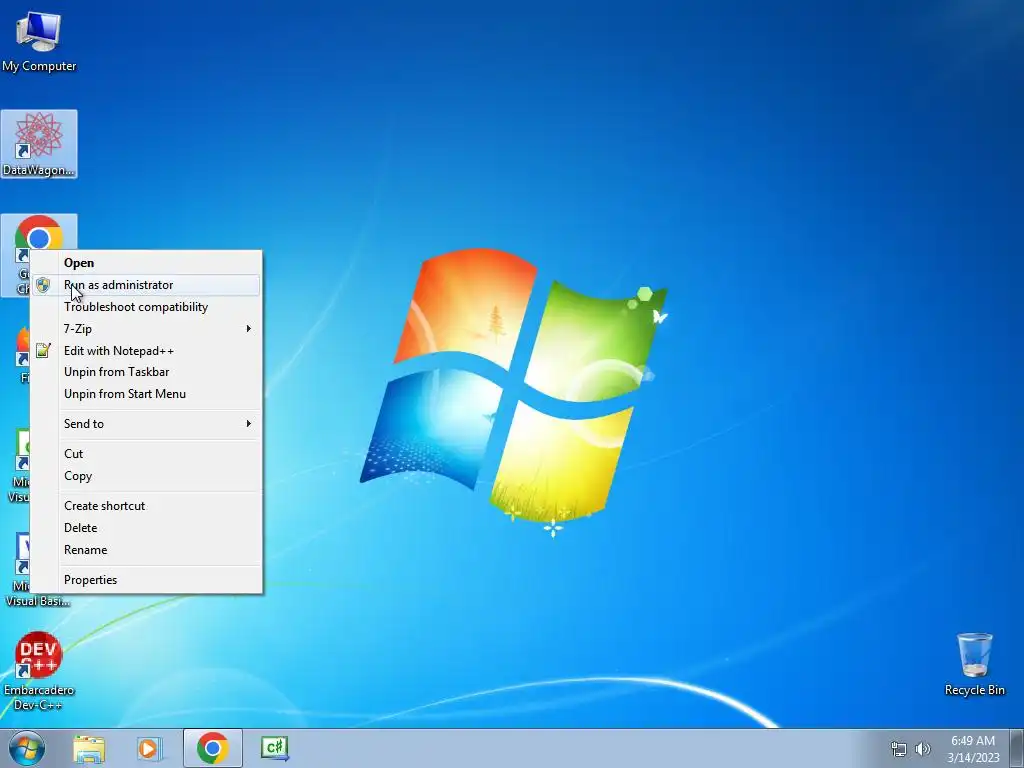Open the My Computer desktop icon
Screen dimensions: 1024x768
pos(39,41)
